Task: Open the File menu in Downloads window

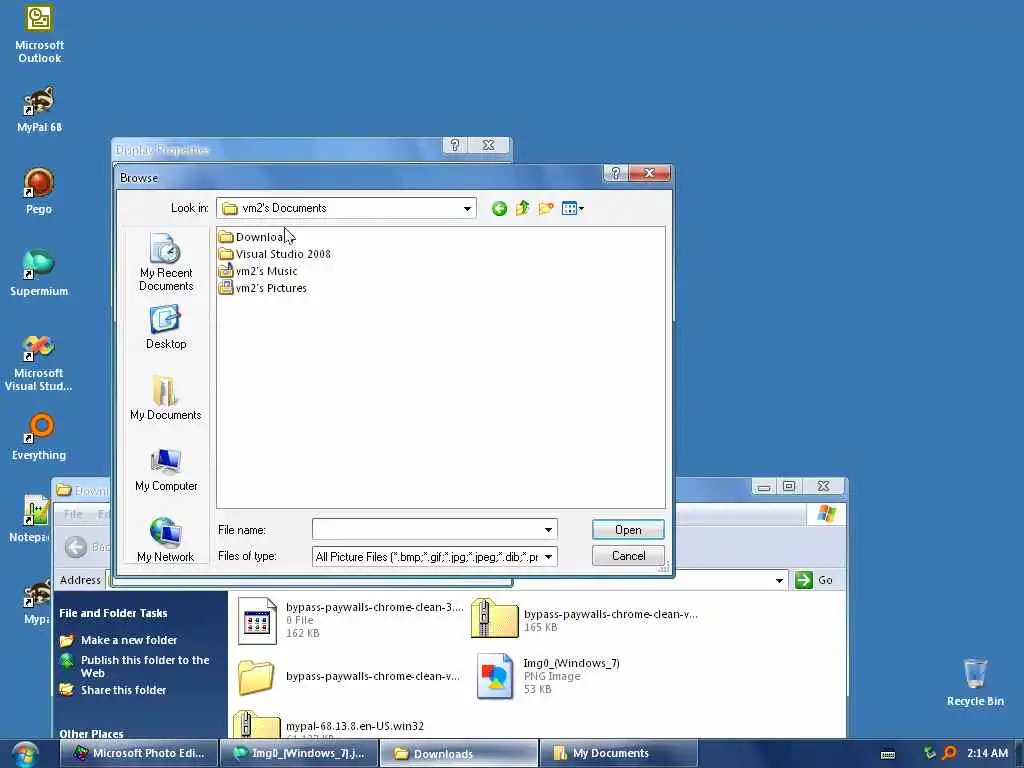Action: click(x=73, y=514)
